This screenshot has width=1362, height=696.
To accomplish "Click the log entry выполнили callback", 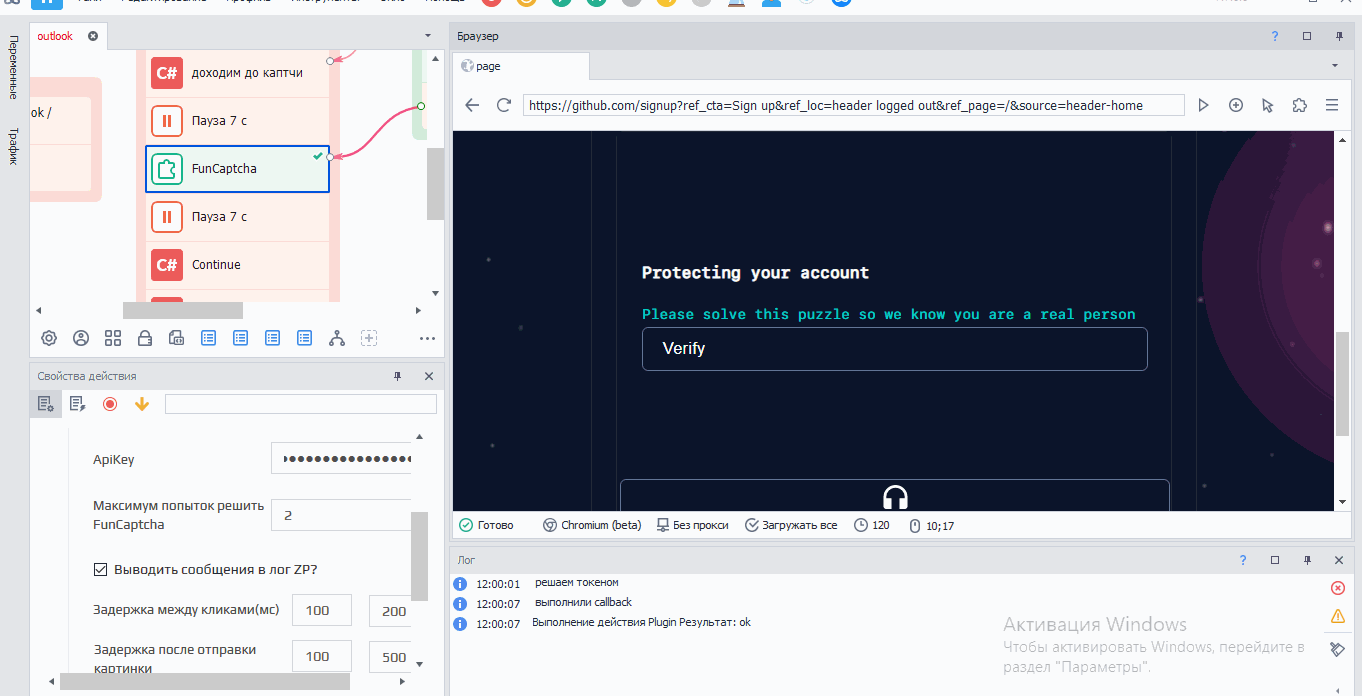I will click(583, 602).
